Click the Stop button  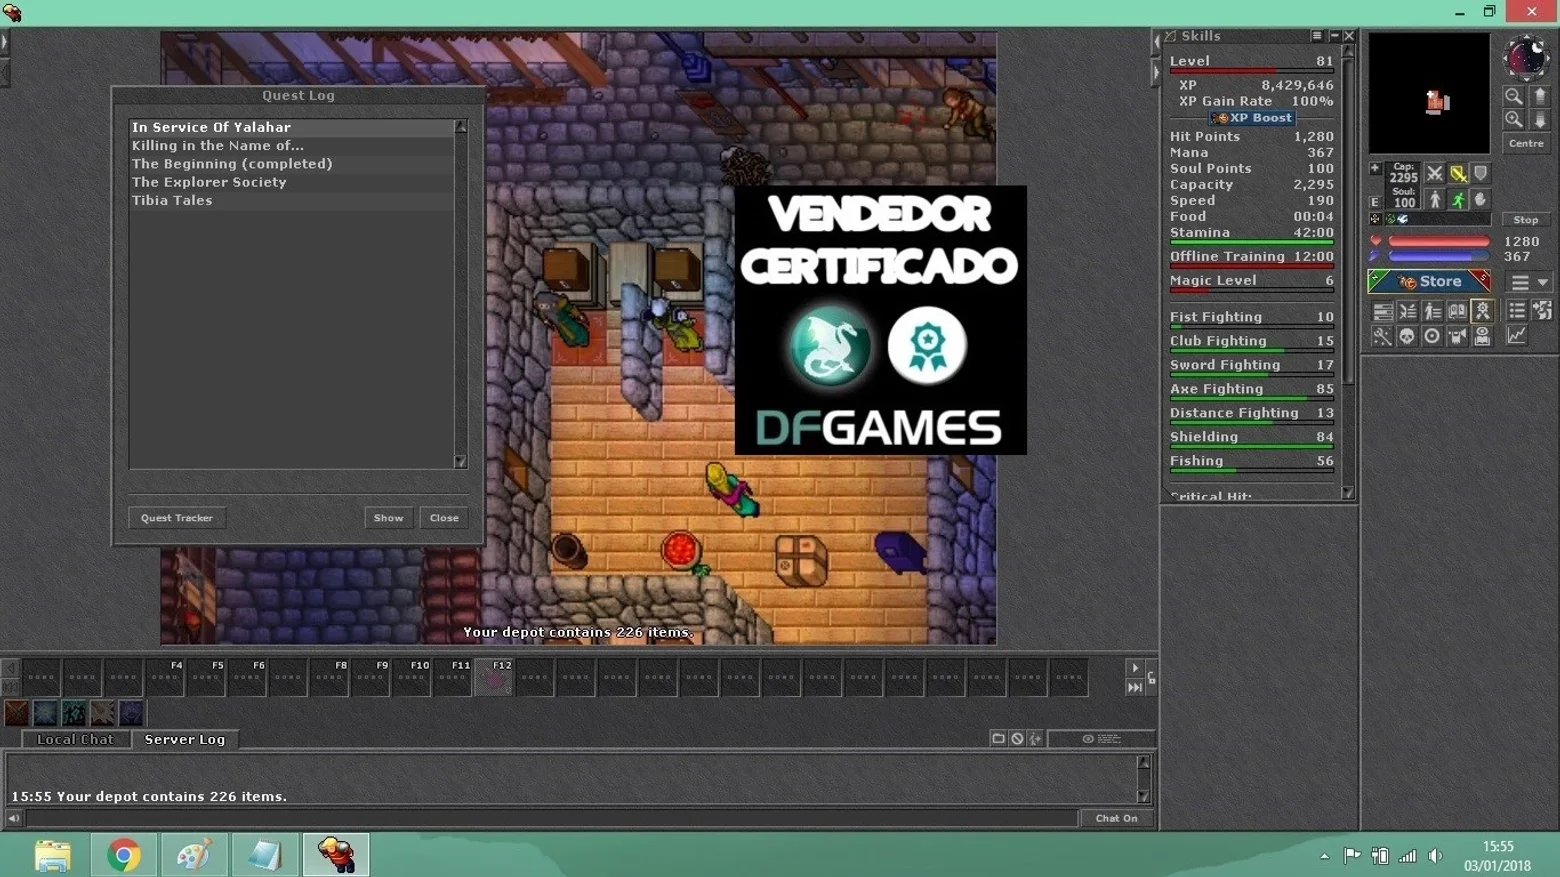[1526, 220]
